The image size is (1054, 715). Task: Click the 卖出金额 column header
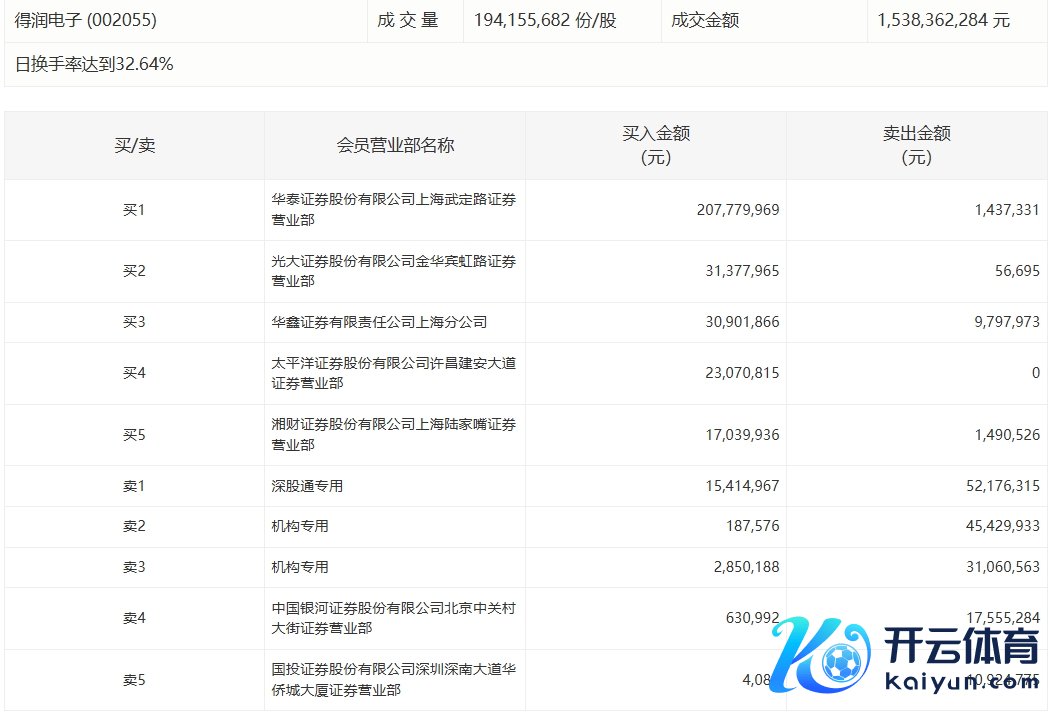pyautogui.click(x=916, y=146)
